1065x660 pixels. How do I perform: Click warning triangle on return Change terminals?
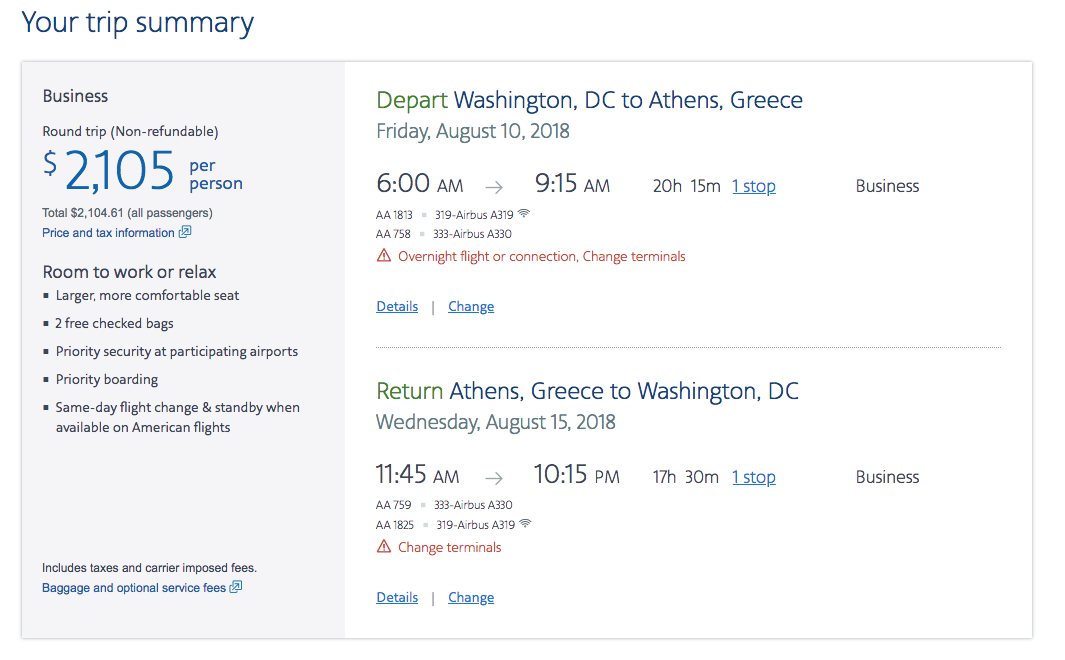tap(384, 547)
